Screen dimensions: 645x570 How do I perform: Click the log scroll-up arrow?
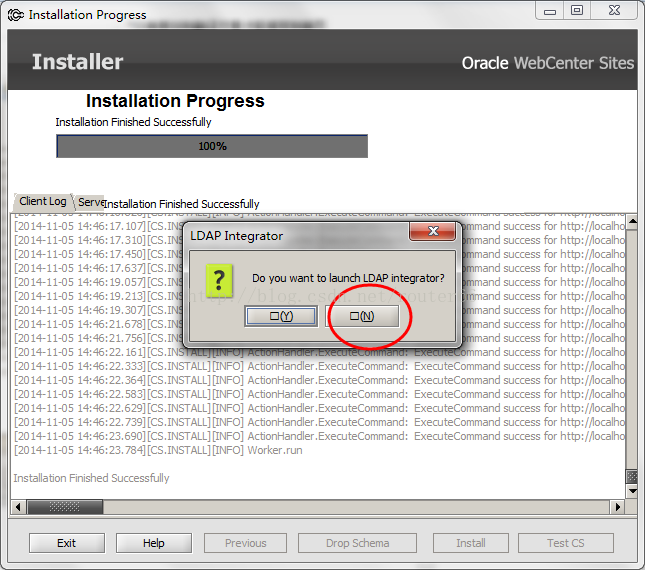coord(632,222)
